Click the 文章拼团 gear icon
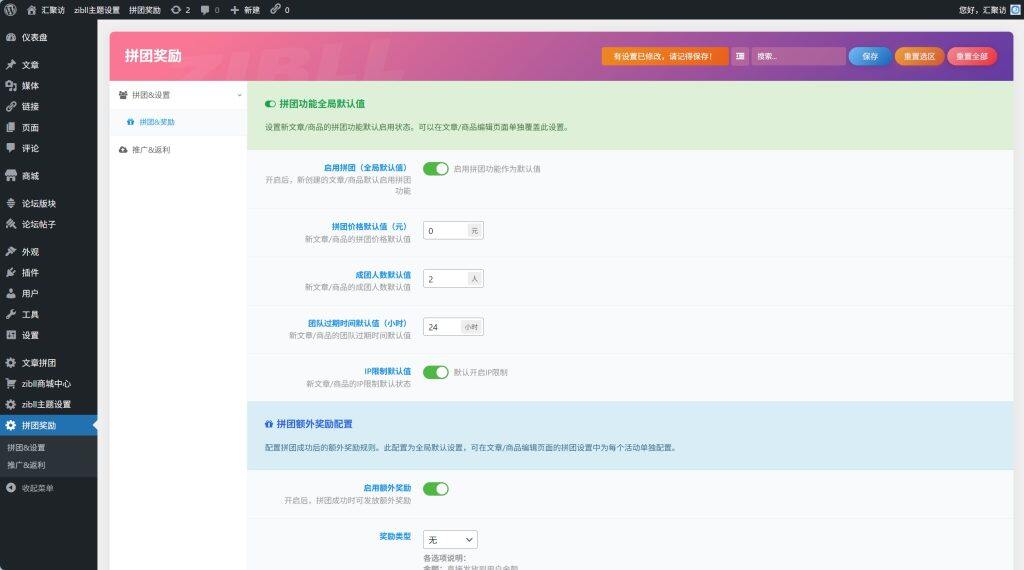 point(11,362)
